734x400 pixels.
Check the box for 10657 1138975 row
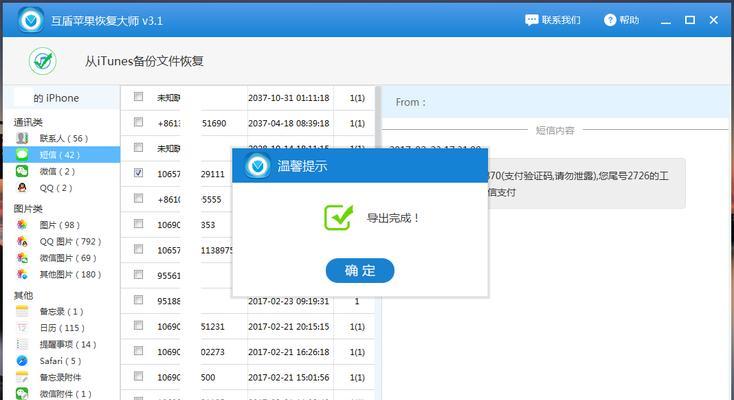(x=138, y=249)
